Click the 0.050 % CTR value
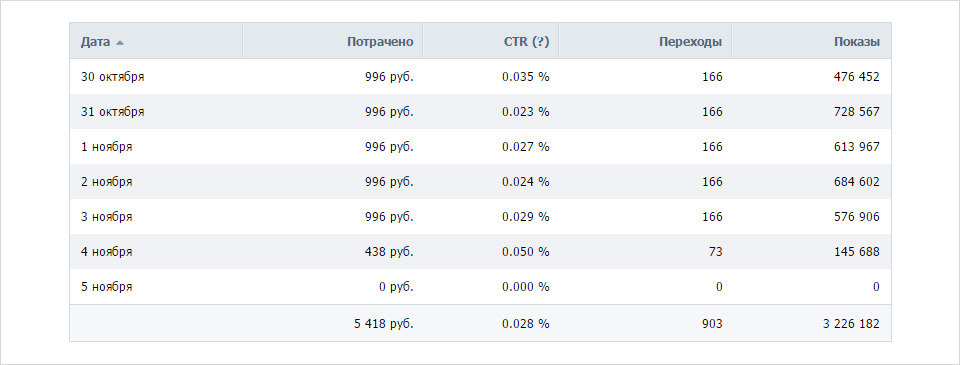The width and height of the screenshot is (960, 365). click(526, 252)
